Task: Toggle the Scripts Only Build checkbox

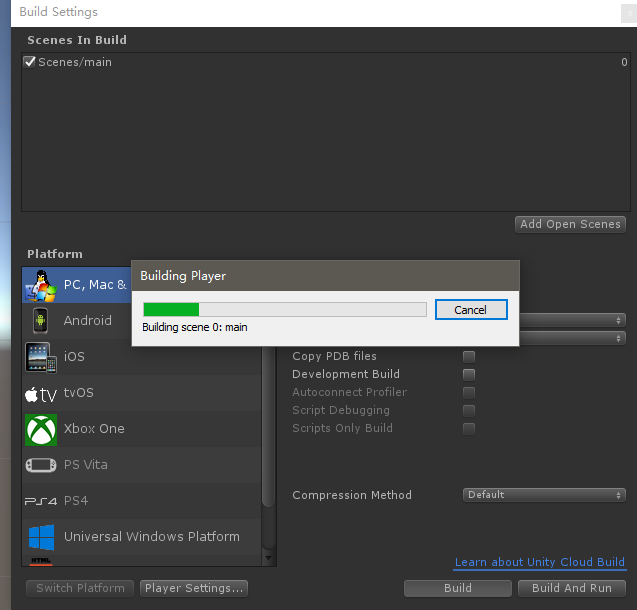Action: click(x=469, y=428)
